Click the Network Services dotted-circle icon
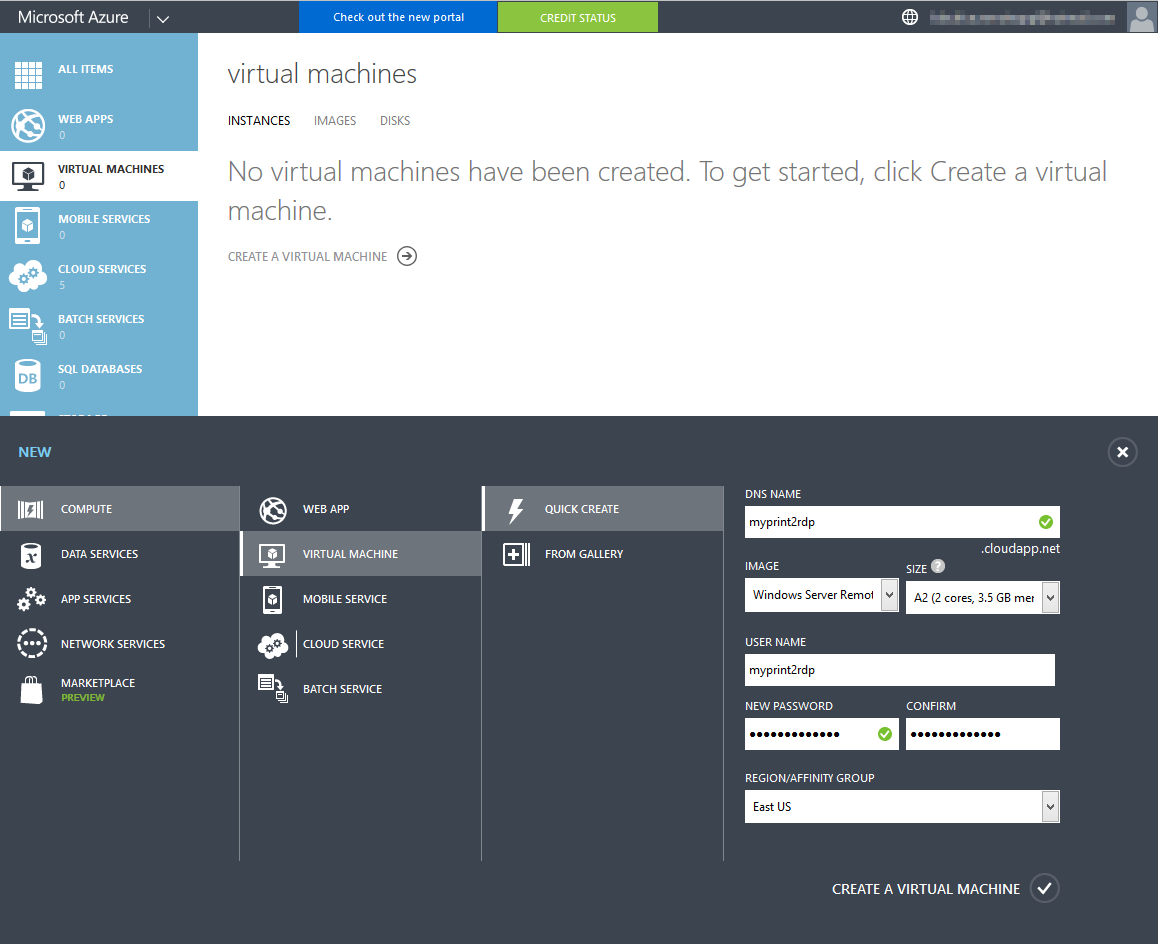 coord(32,643)
